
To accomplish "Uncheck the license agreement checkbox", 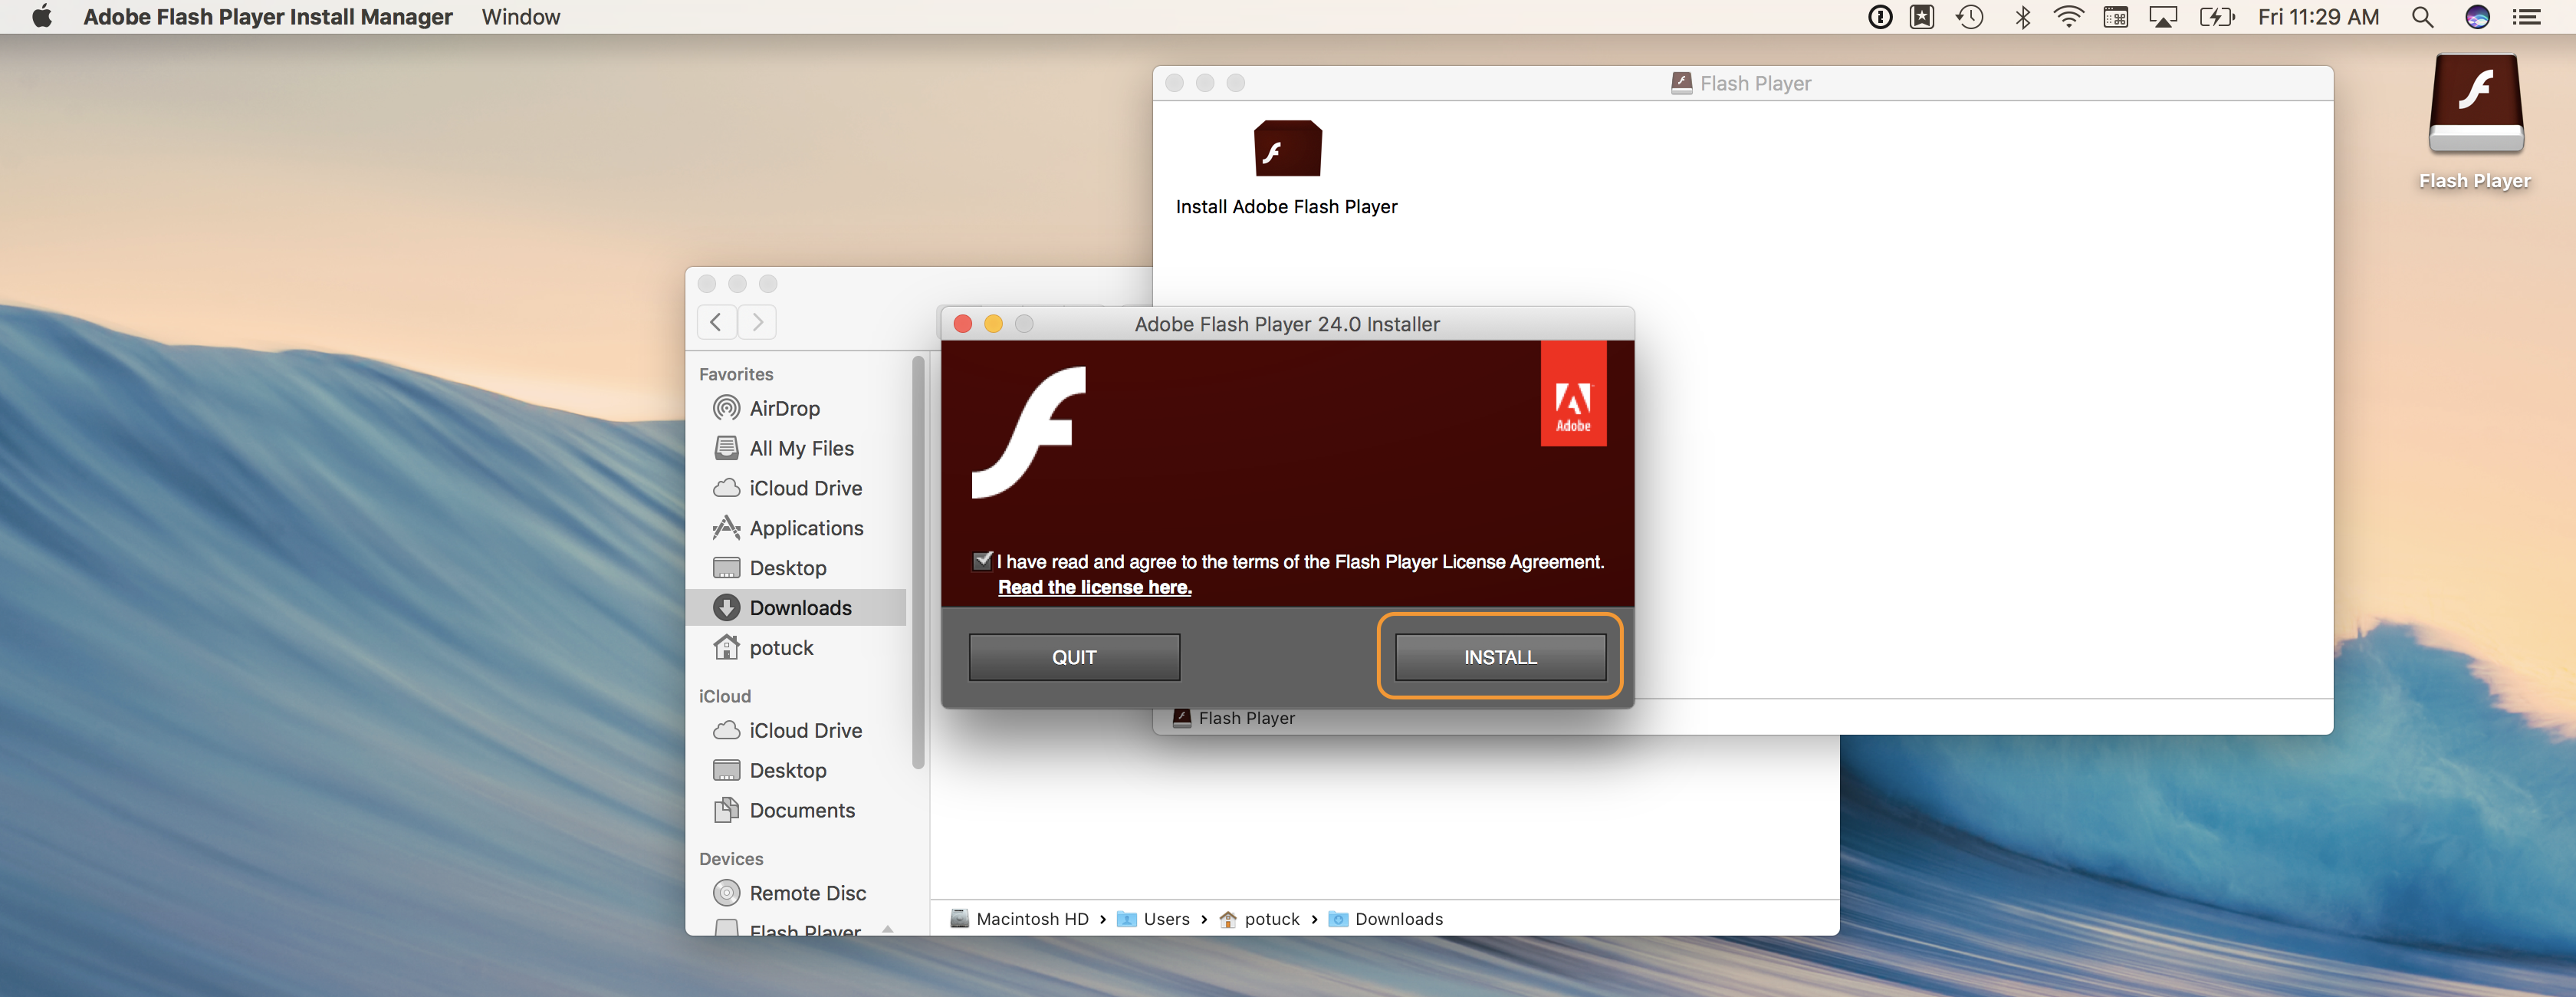I will pyautogui.click(x=982, y=561).
